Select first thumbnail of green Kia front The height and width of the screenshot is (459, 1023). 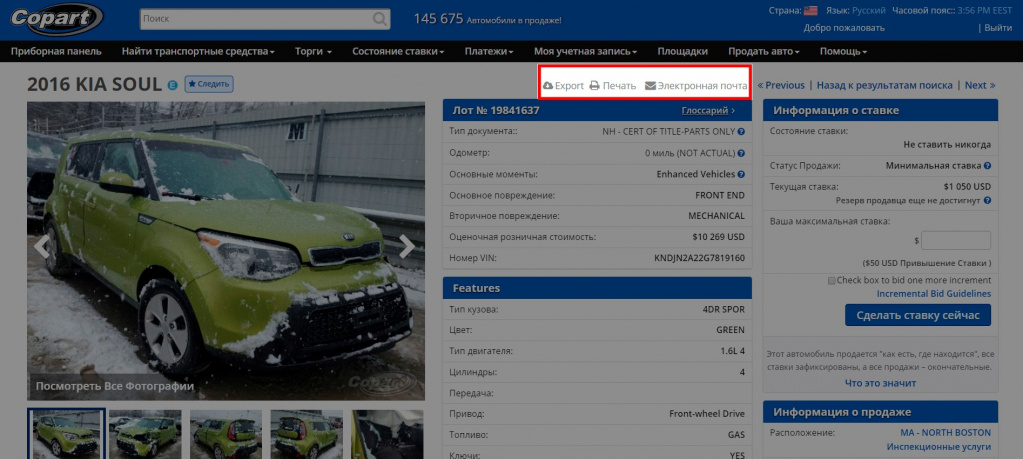point(65,434)
